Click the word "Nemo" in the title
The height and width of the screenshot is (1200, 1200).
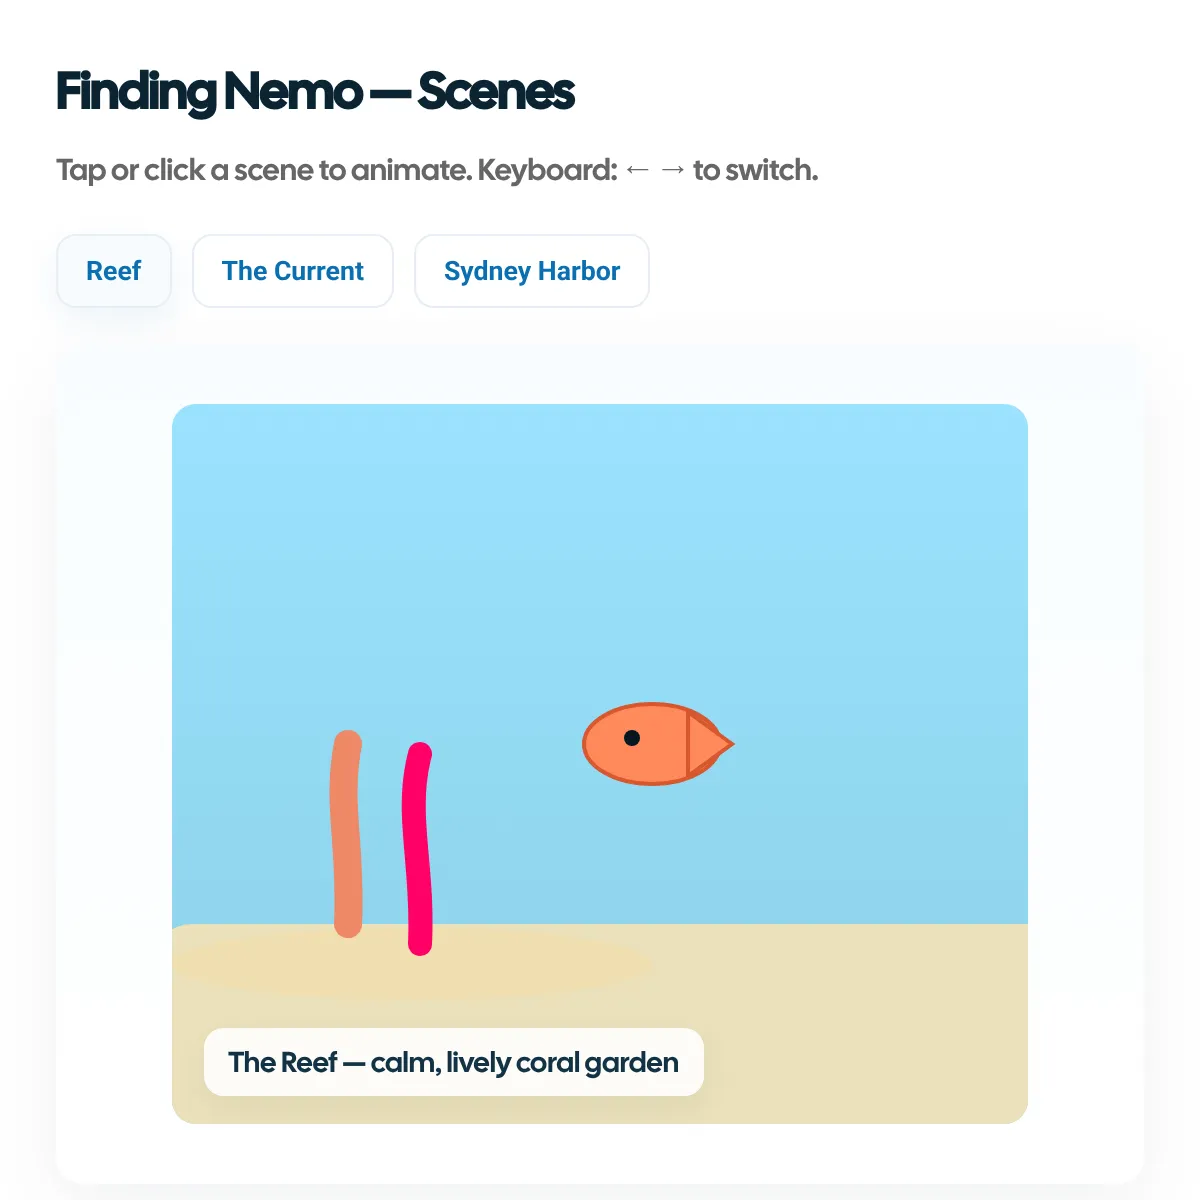coord(292,92)
